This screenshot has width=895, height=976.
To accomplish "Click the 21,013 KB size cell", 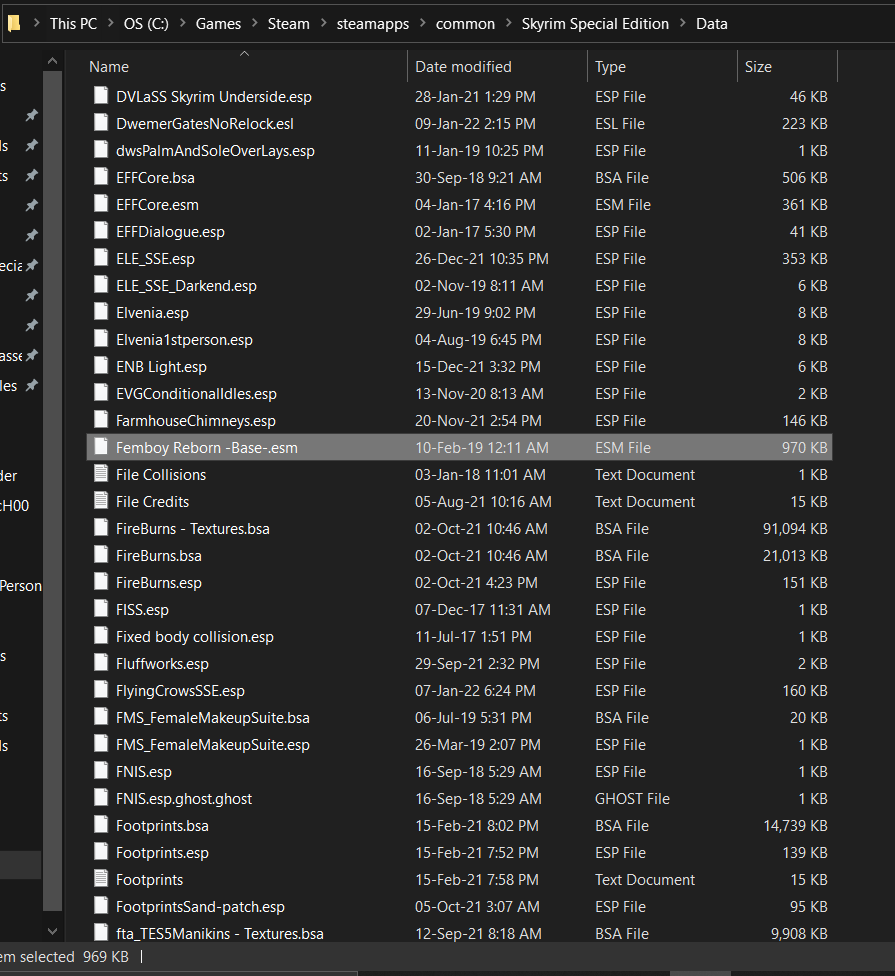I will click(x=795, y=556).
